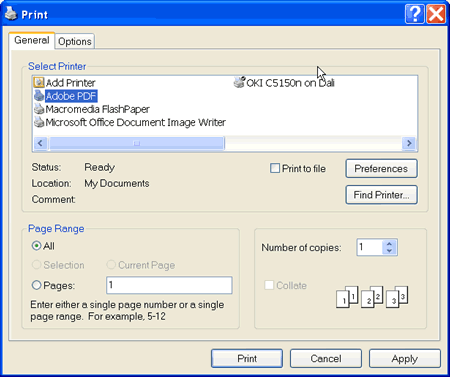Click the Cancel button
This screenshot has width=450, height=377.
(x=326, y=358)
